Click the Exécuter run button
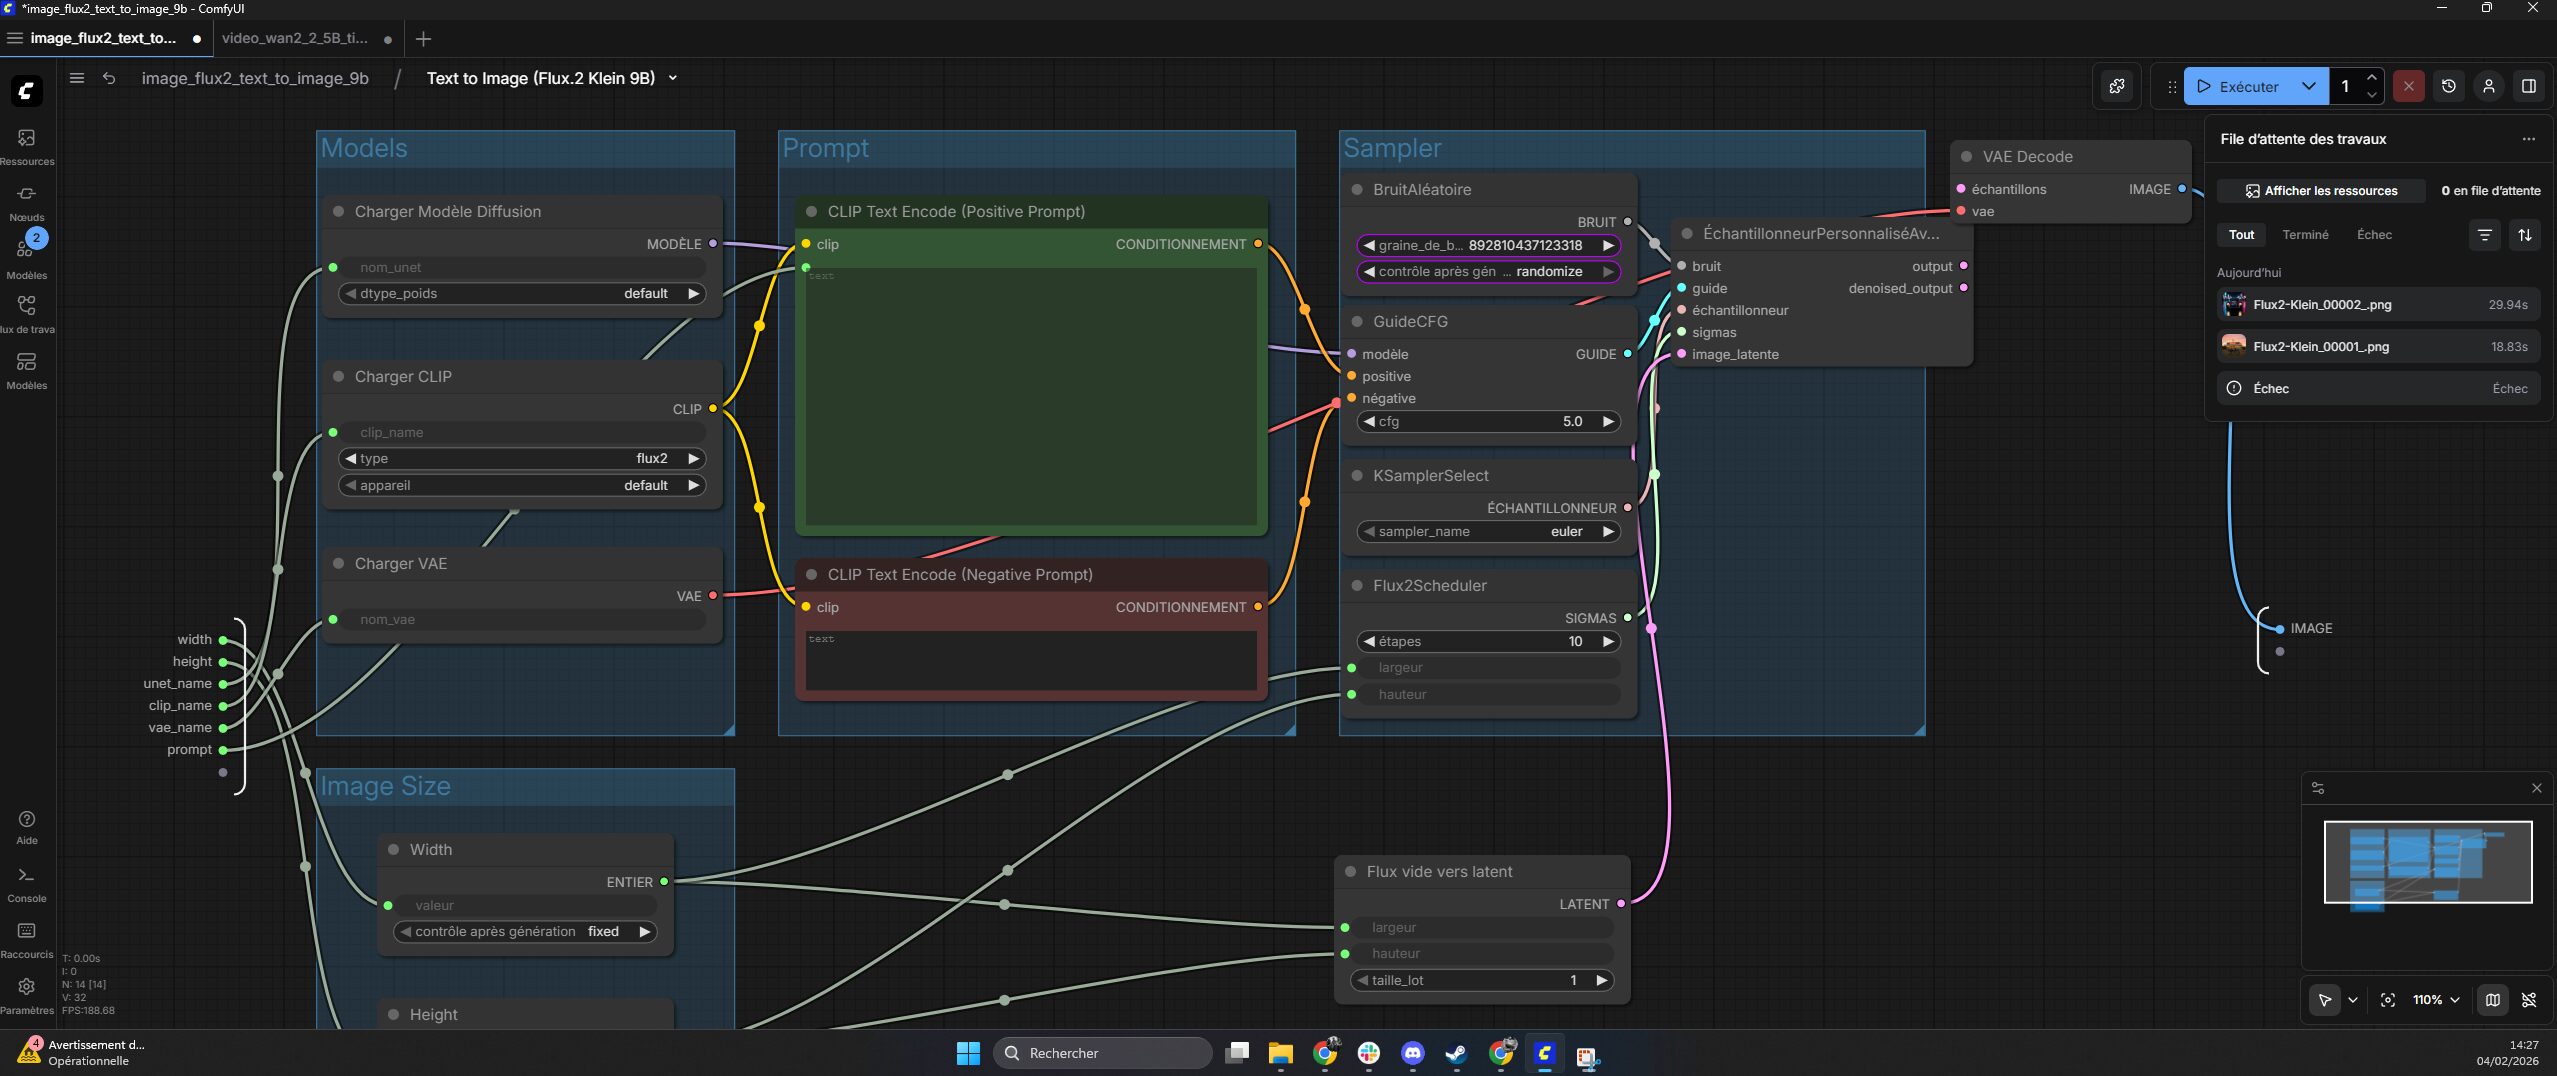This screenshot has height=1076, width=2557. (2238, 86)
